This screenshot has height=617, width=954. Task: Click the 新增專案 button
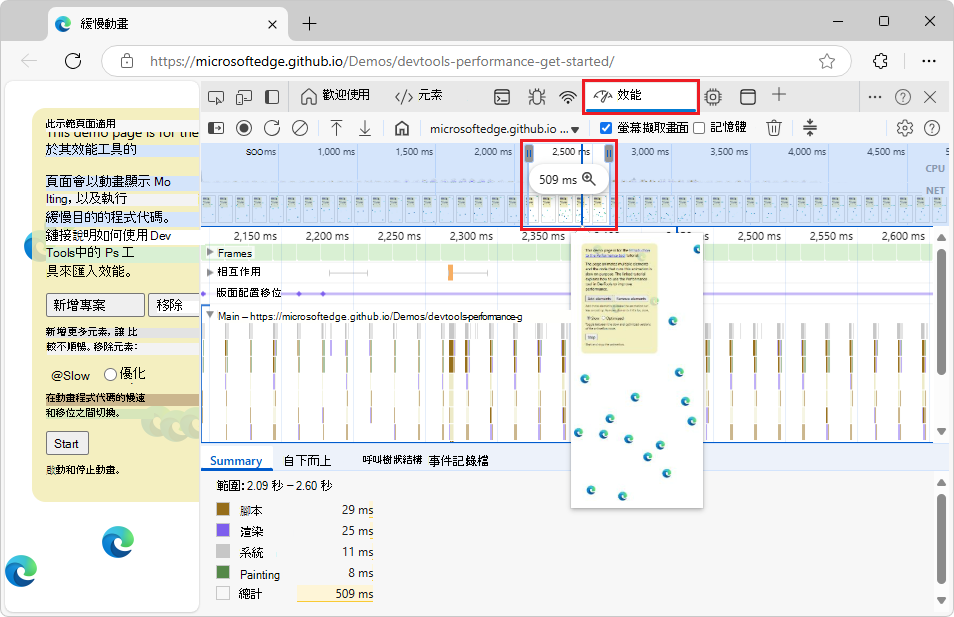coord(96,305)
